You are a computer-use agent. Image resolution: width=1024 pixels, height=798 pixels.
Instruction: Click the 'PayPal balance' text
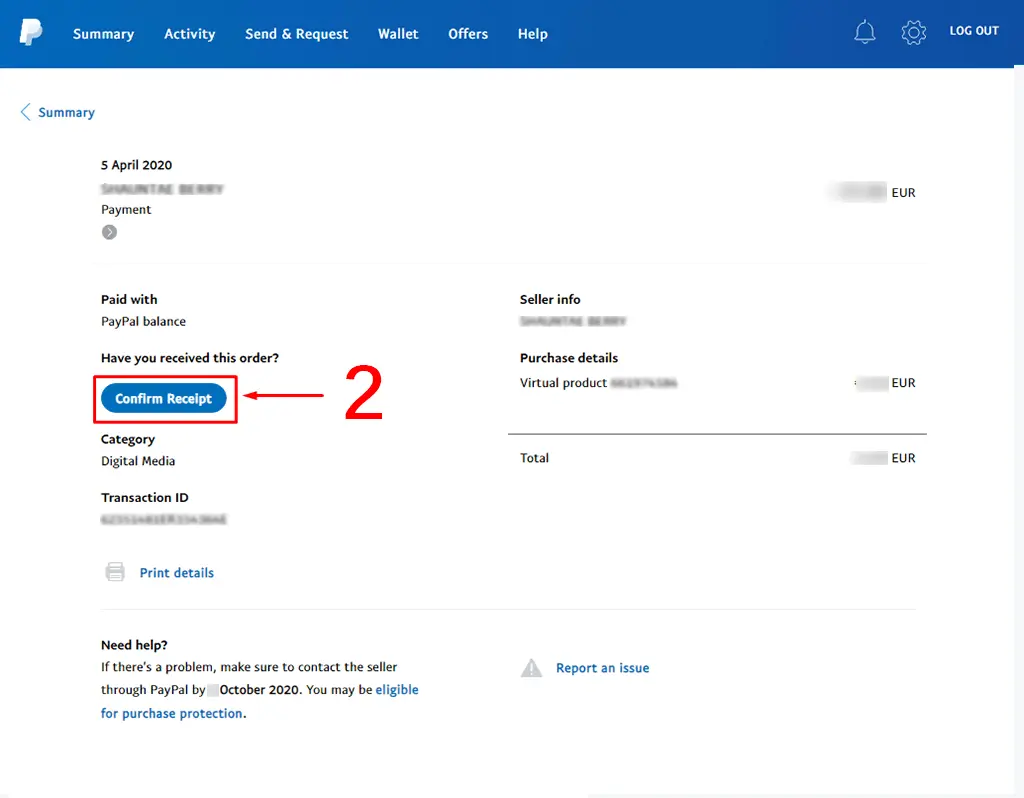click(143, 321)
